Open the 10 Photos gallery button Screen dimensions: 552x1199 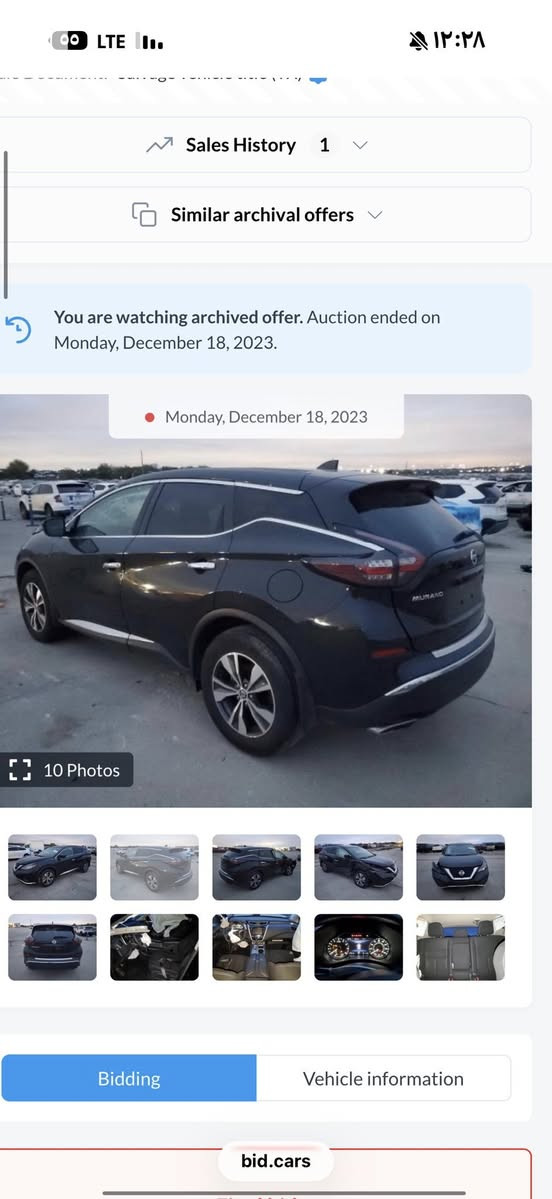click(67, 770)
